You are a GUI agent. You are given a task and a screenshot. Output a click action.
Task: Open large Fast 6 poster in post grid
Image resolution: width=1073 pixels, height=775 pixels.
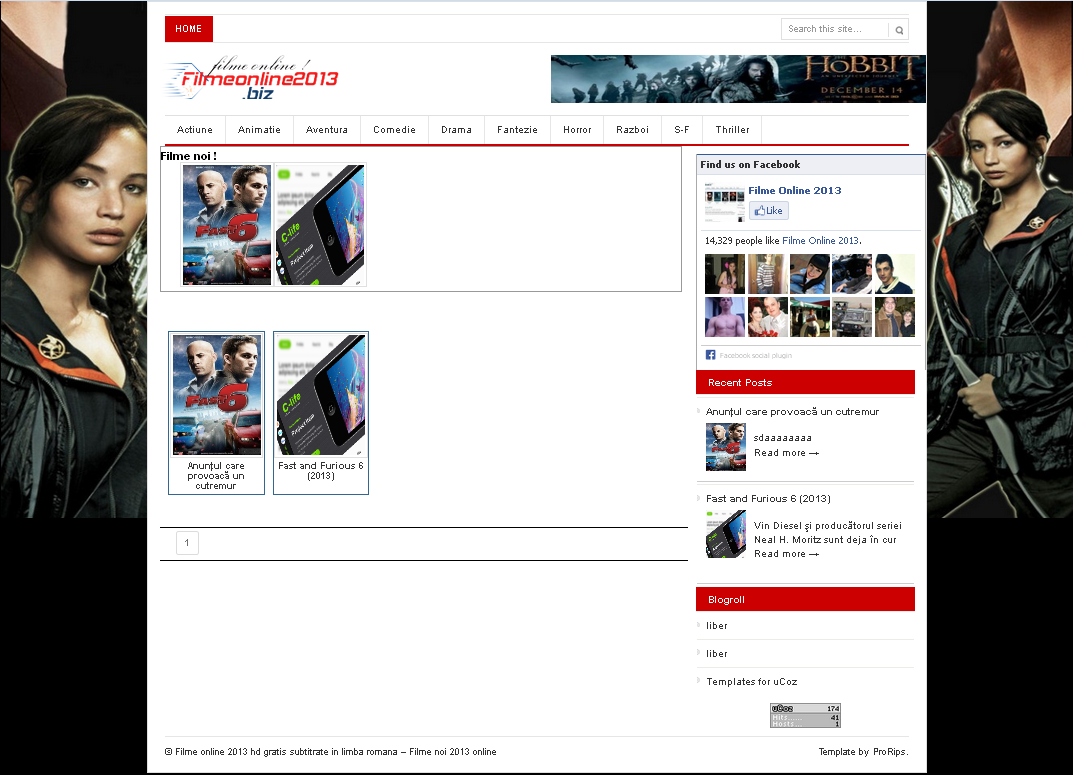pyautogui.click(x=216, y=395)
